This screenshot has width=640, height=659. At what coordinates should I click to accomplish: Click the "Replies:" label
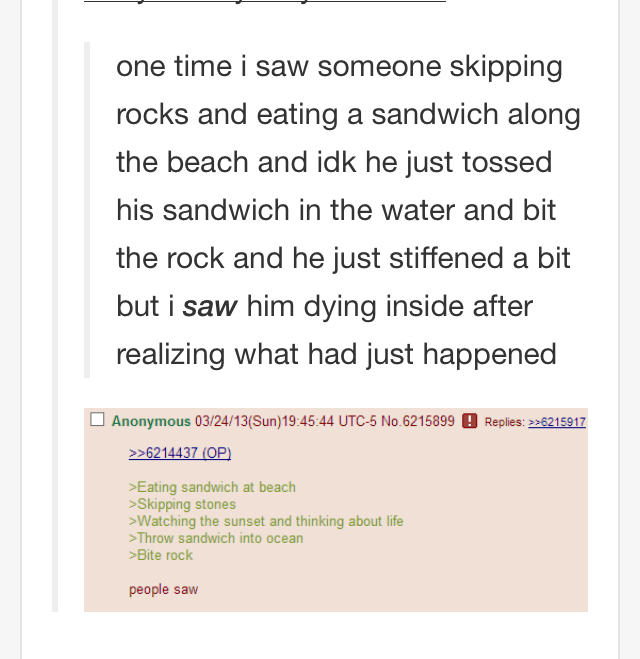click(x=505, y=422)
